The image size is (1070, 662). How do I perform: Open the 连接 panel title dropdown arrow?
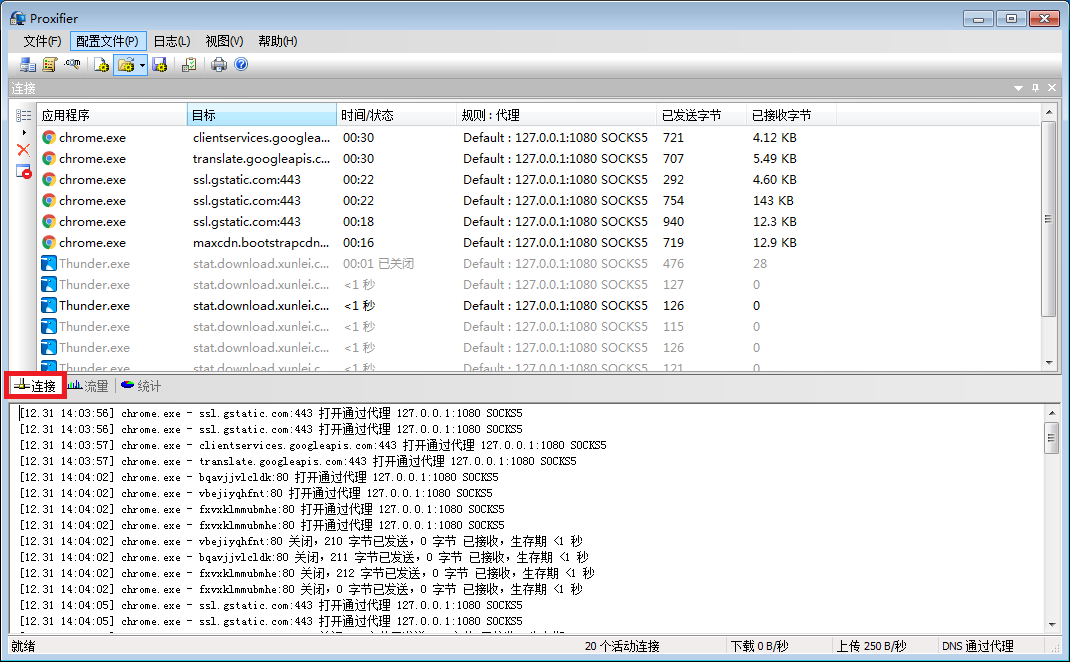pyautogui.click(x=1019, y=88)
